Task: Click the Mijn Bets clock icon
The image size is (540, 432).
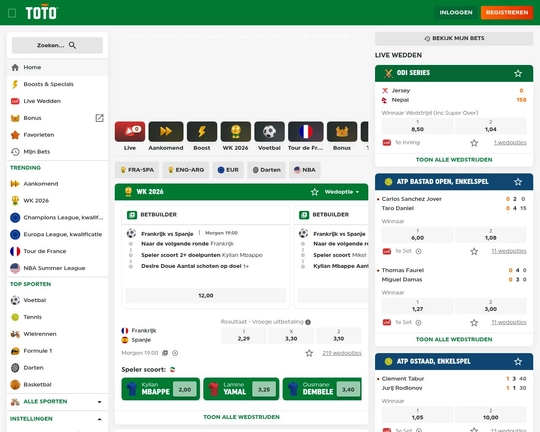Action: tap(15, 152)
